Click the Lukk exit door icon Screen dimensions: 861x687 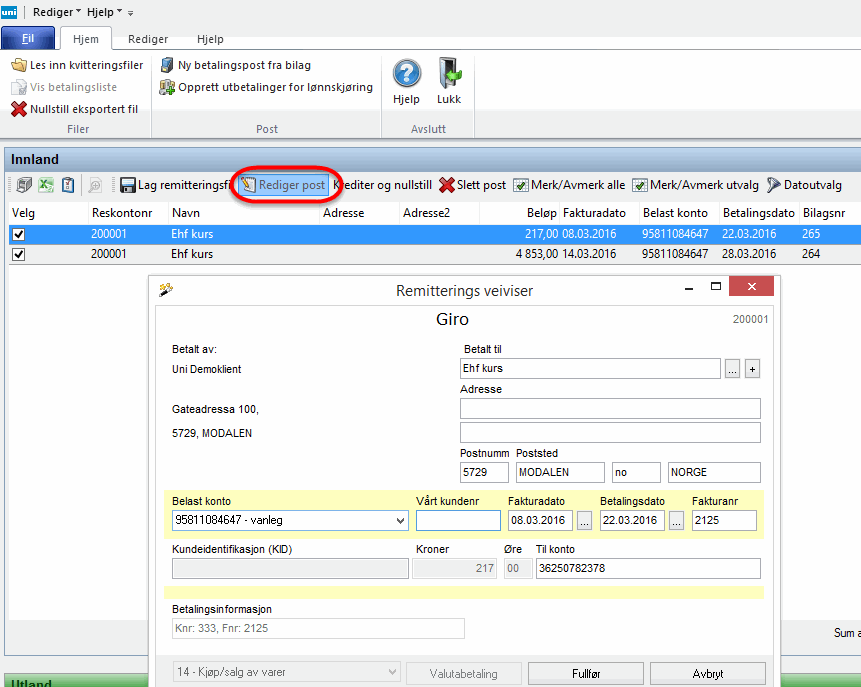449,80
